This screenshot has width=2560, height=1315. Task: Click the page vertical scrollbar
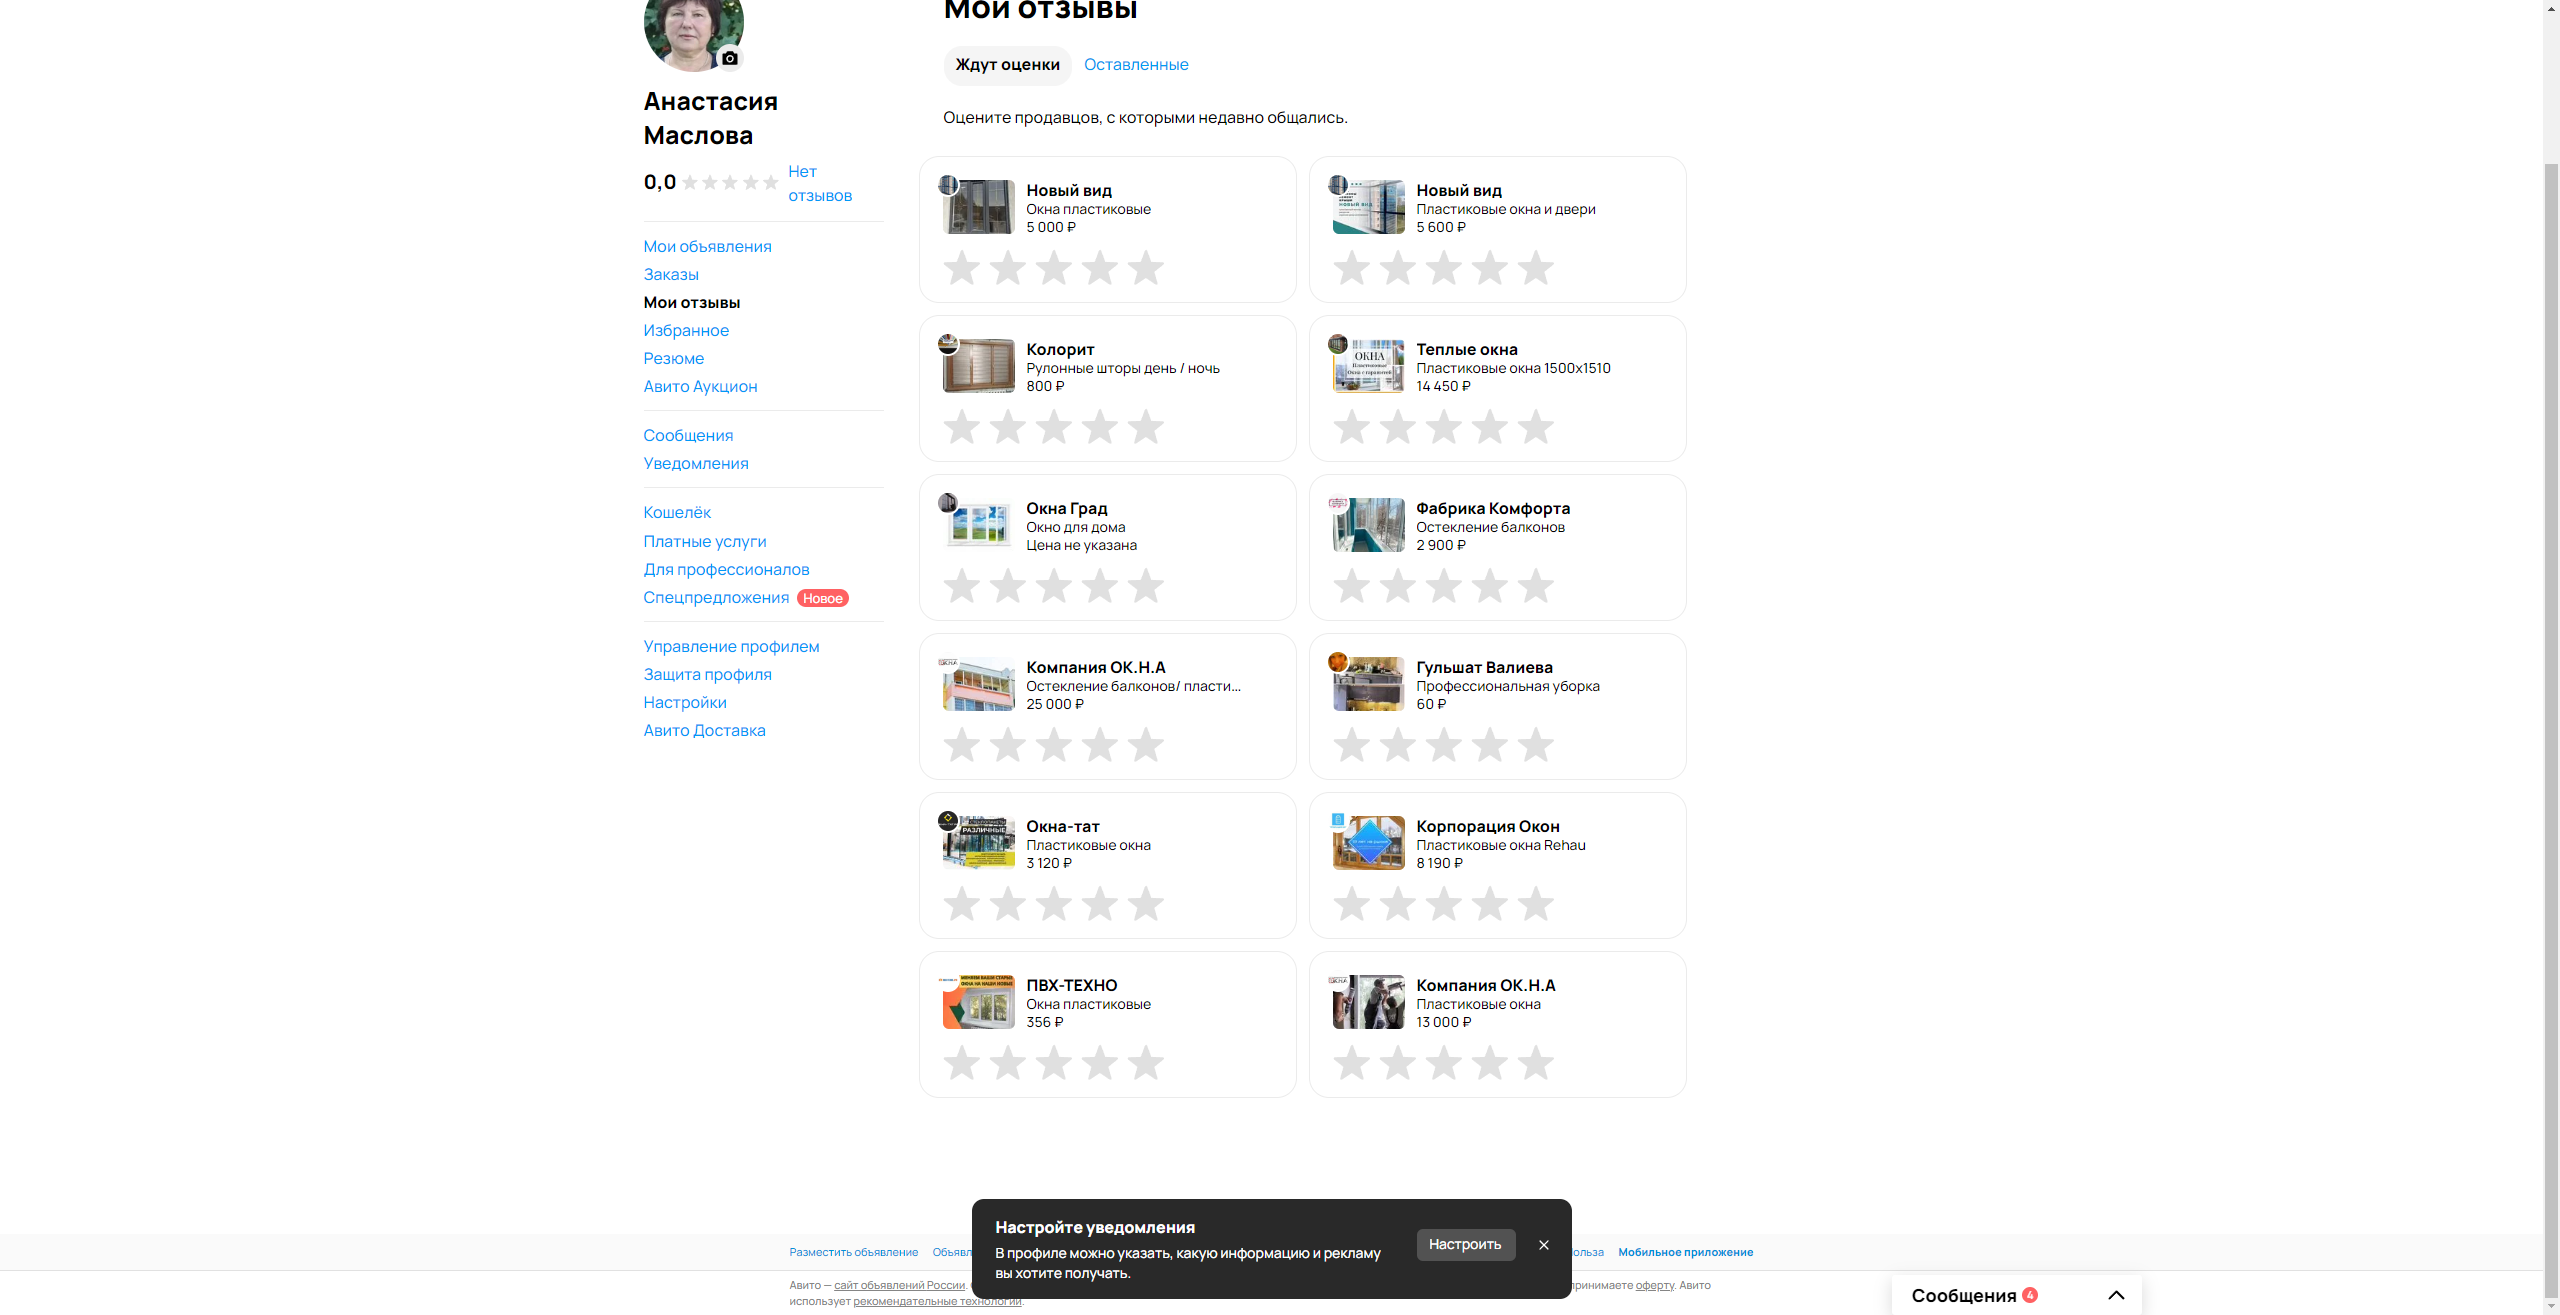tap(2551, 700)
